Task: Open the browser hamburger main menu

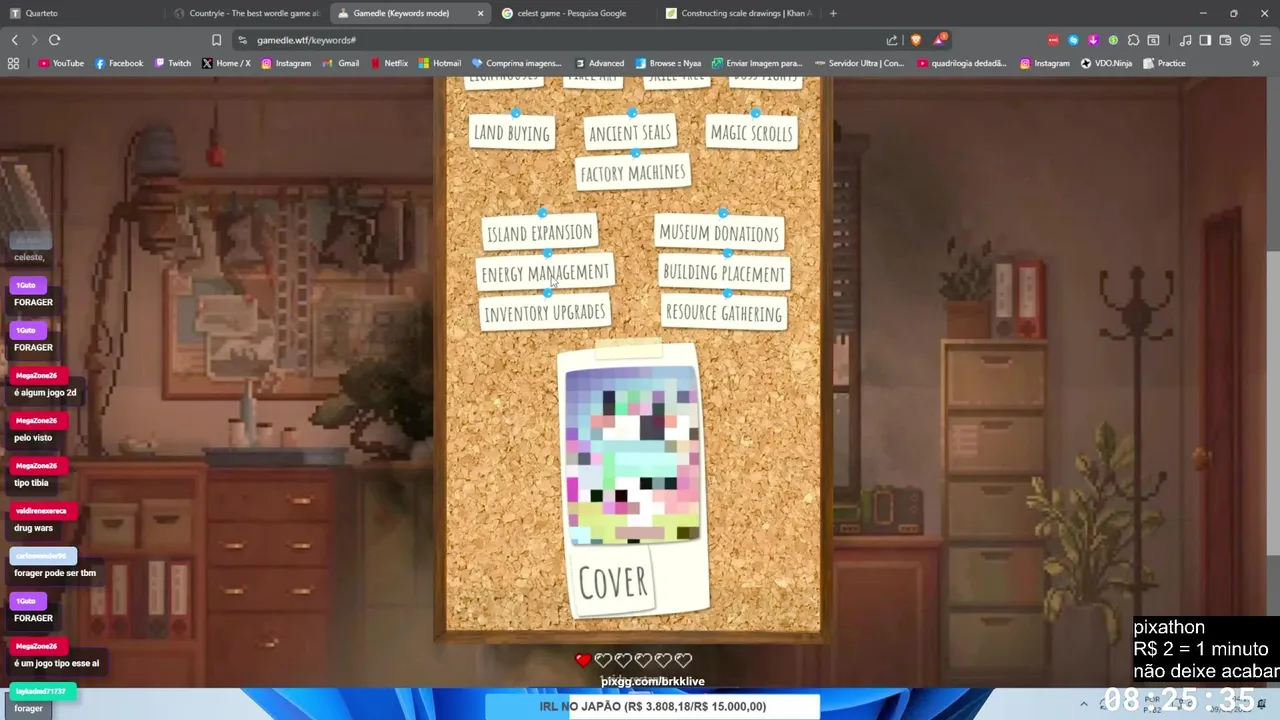Action: click(1265, 40)
